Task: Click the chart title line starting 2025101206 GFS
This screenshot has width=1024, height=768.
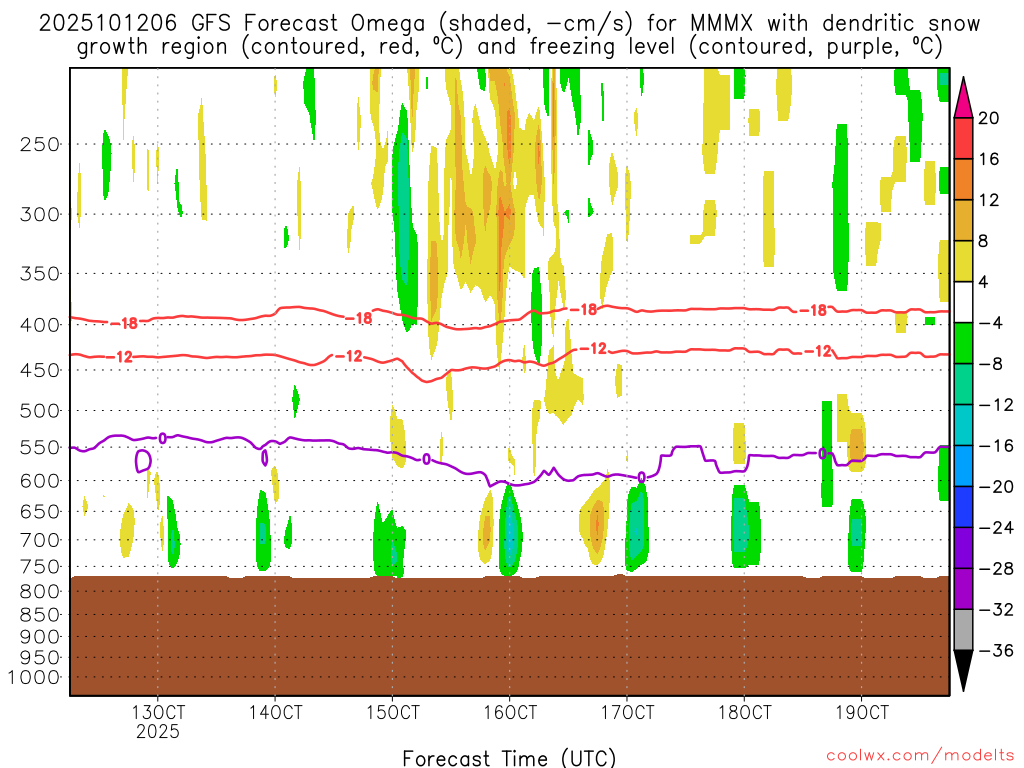Action: [x=509, y=24]
